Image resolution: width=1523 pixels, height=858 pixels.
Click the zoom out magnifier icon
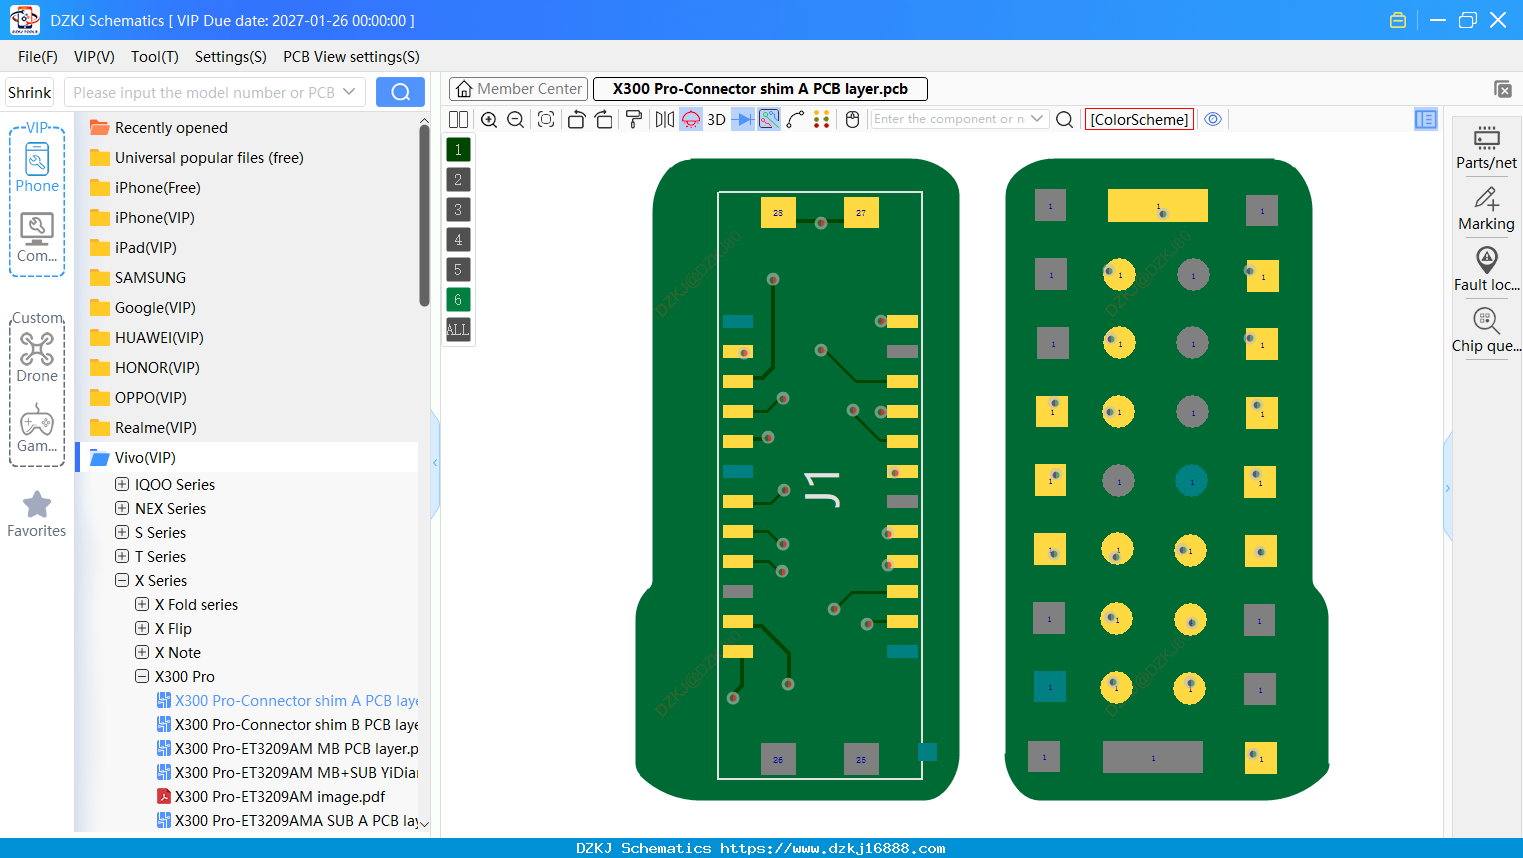coord(516,119)
